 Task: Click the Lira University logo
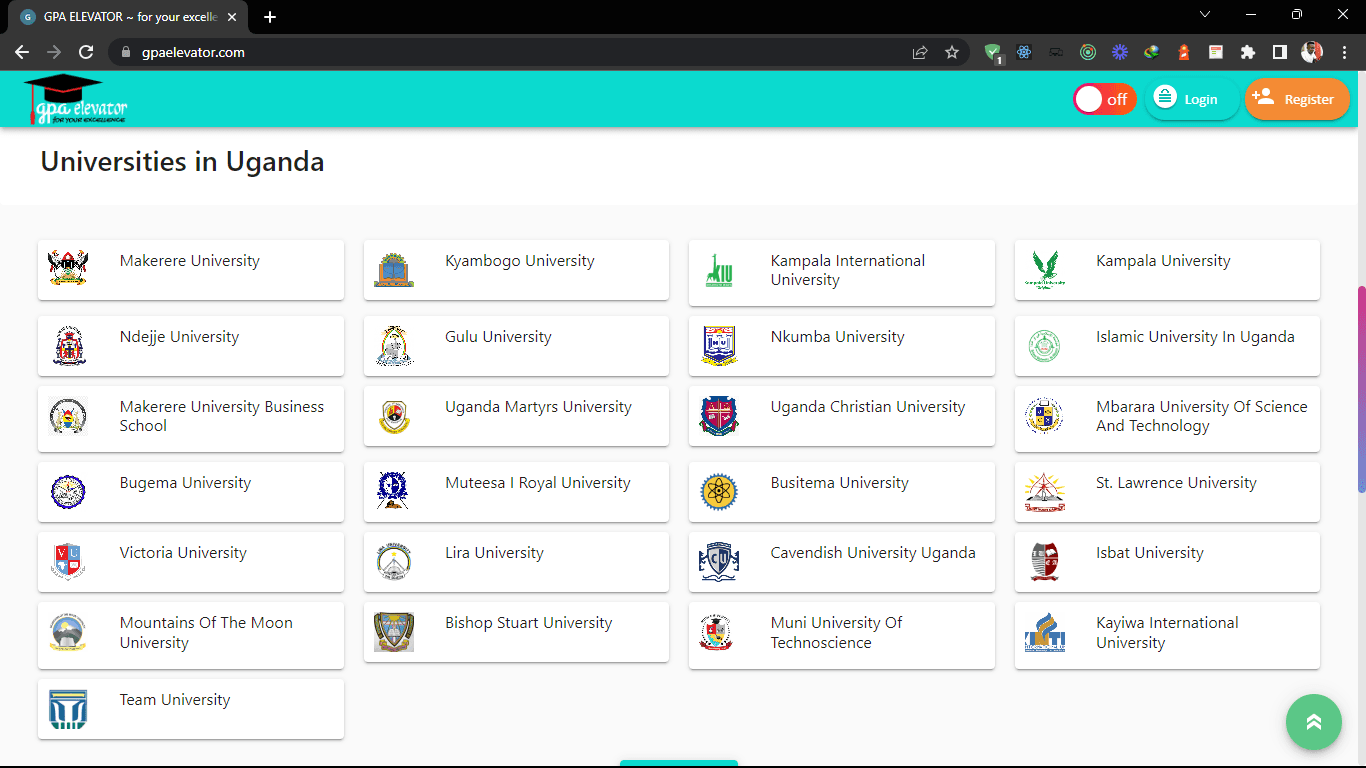pyautogui.click(x=394, y=561)
